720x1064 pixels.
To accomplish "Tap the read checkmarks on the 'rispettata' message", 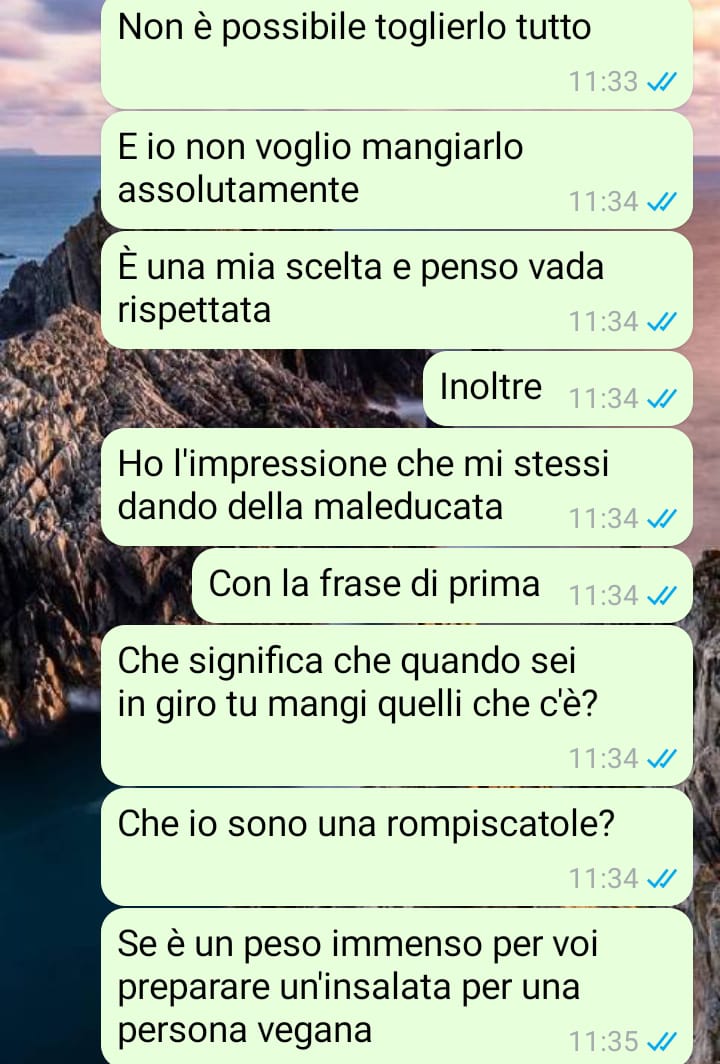I will pos(662,322).
